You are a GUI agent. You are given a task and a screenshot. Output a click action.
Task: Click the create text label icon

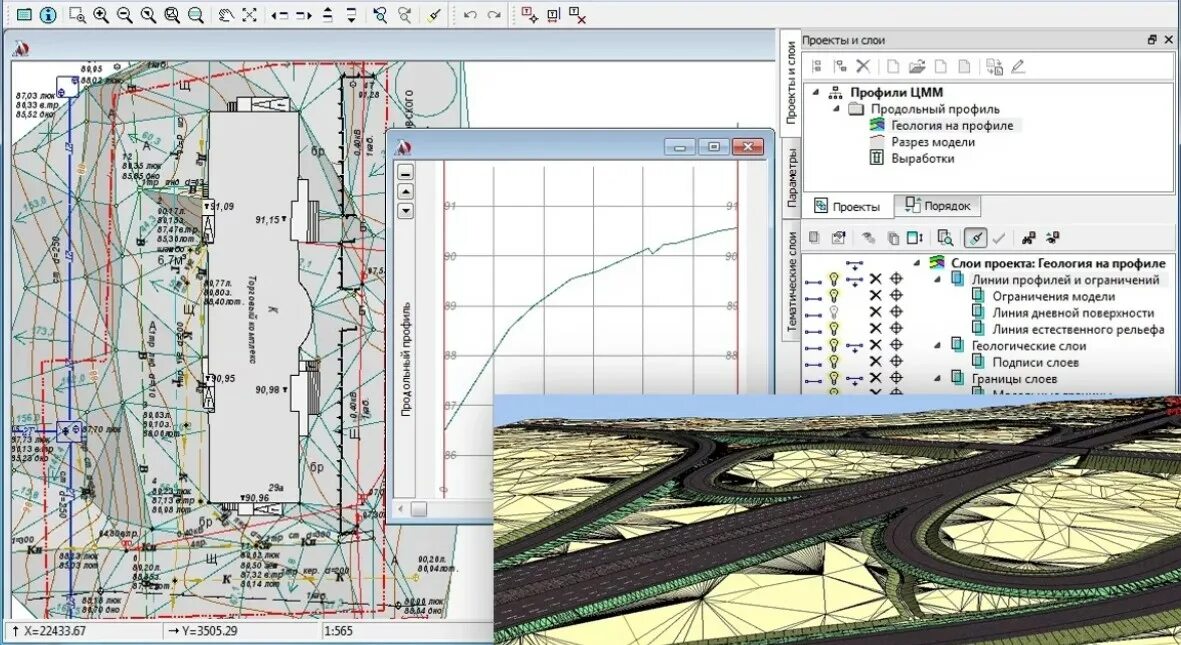coord(529,14)
